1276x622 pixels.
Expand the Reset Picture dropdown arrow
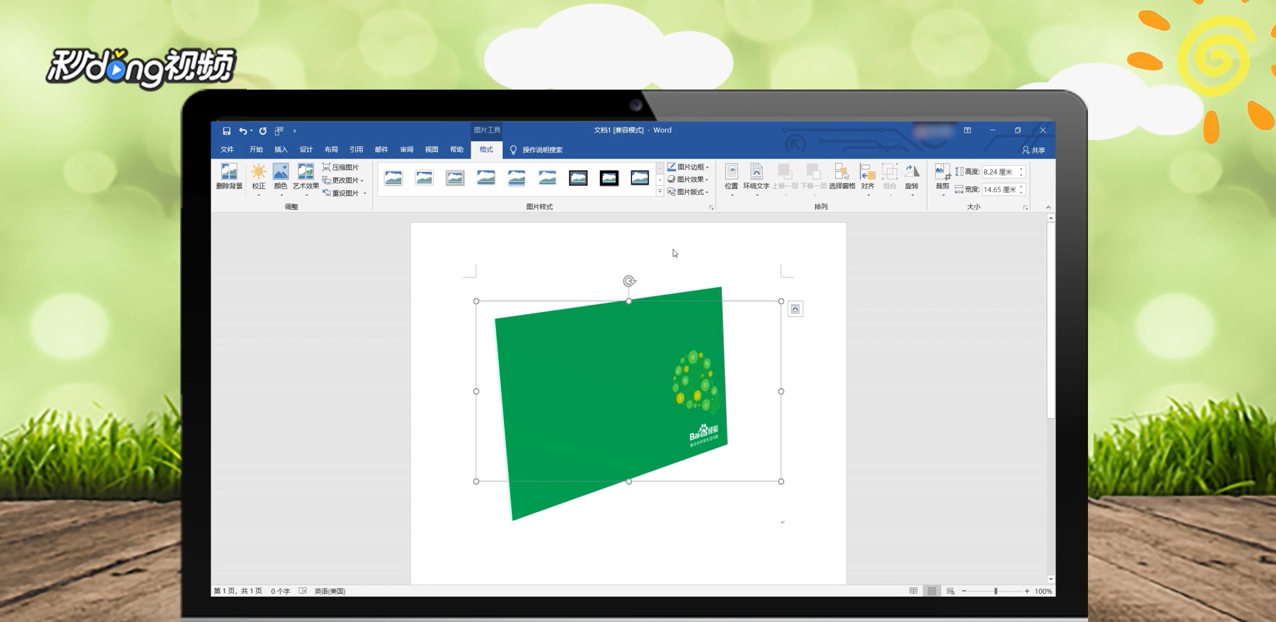365,193
